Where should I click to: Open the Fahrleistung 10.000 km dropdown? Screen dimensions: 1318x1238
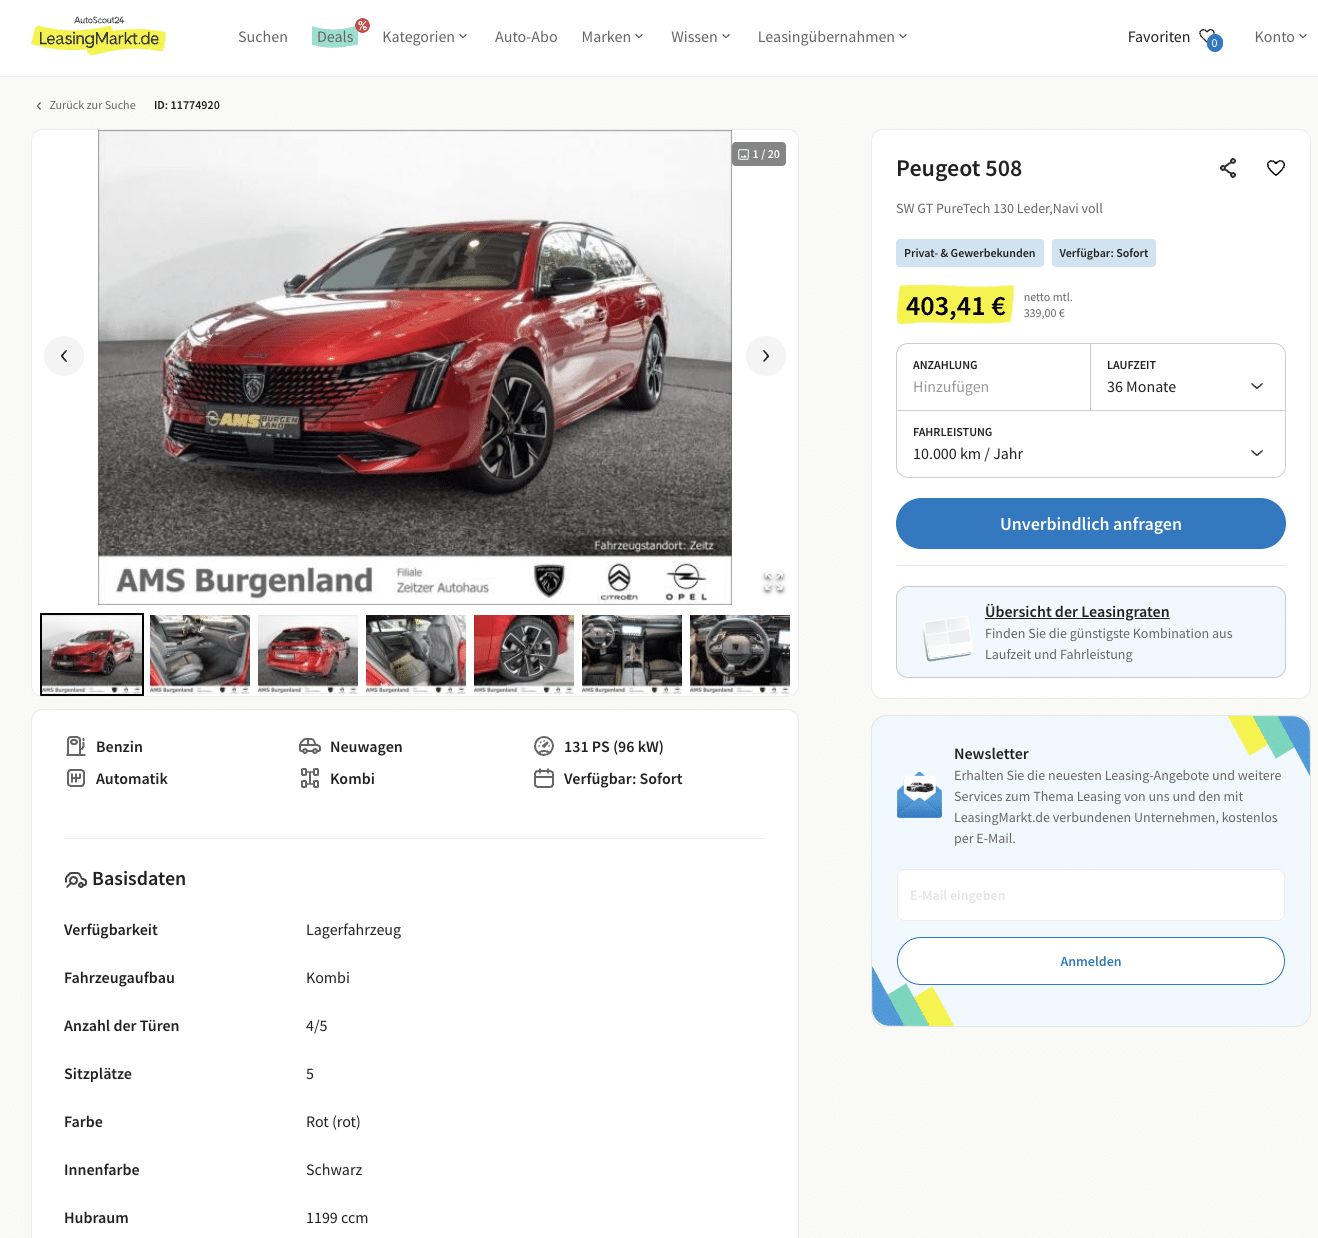(1091, 444)
